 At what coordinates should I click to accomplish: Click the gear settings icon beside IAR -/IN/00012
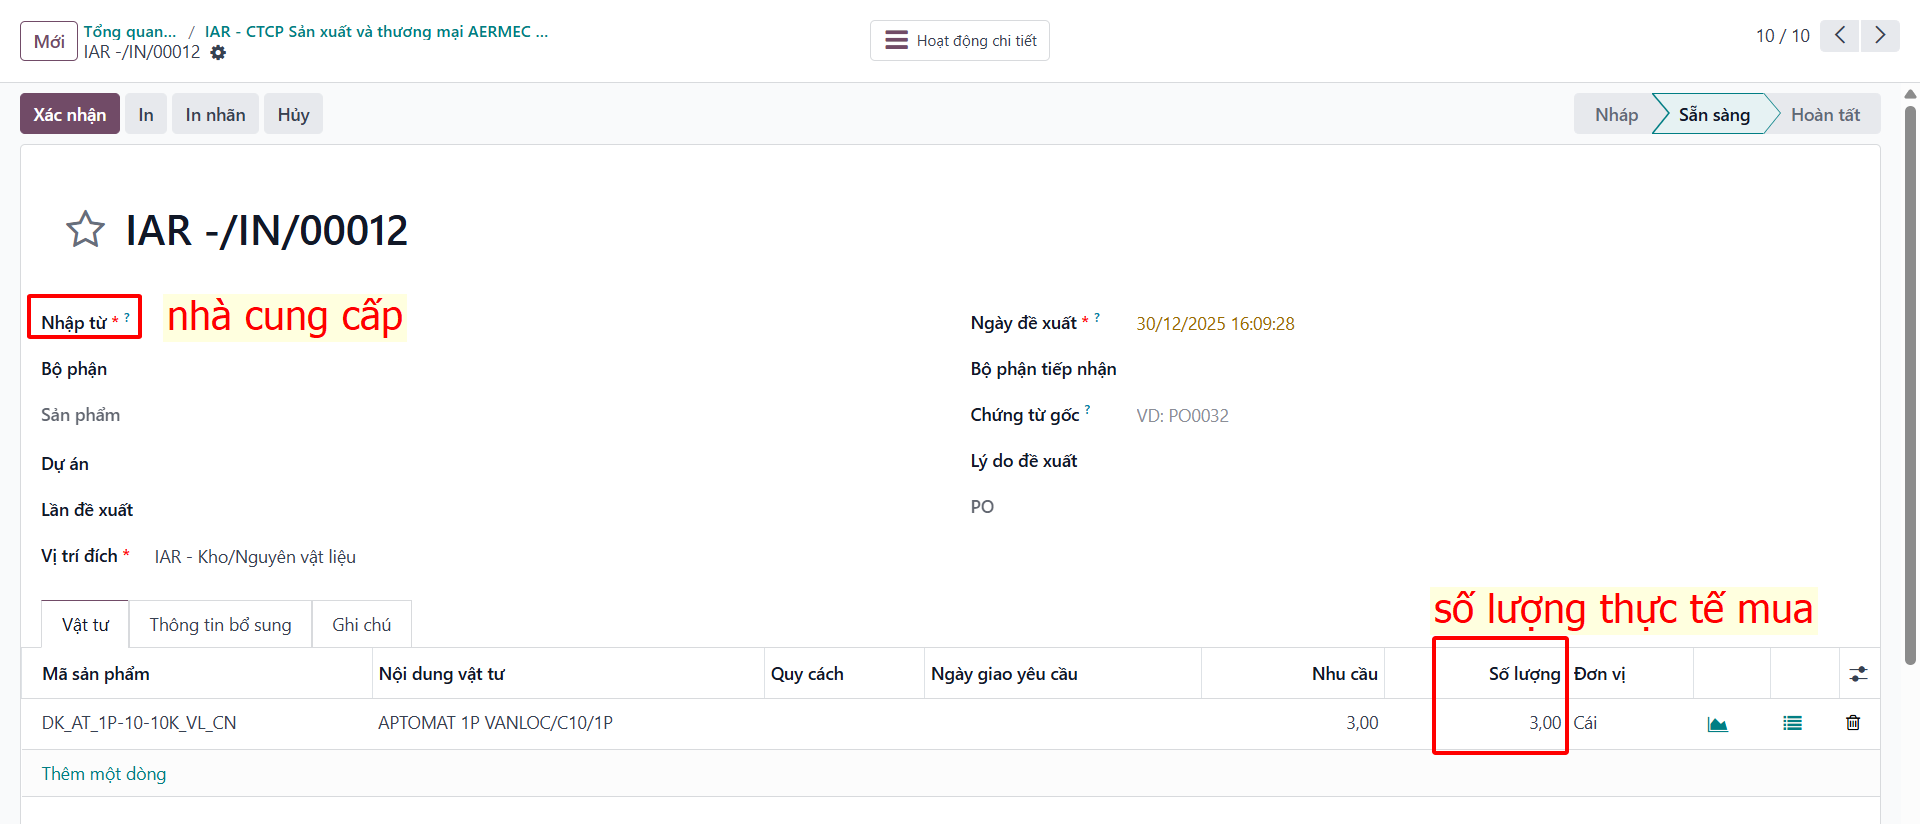(x=218, y=53)
